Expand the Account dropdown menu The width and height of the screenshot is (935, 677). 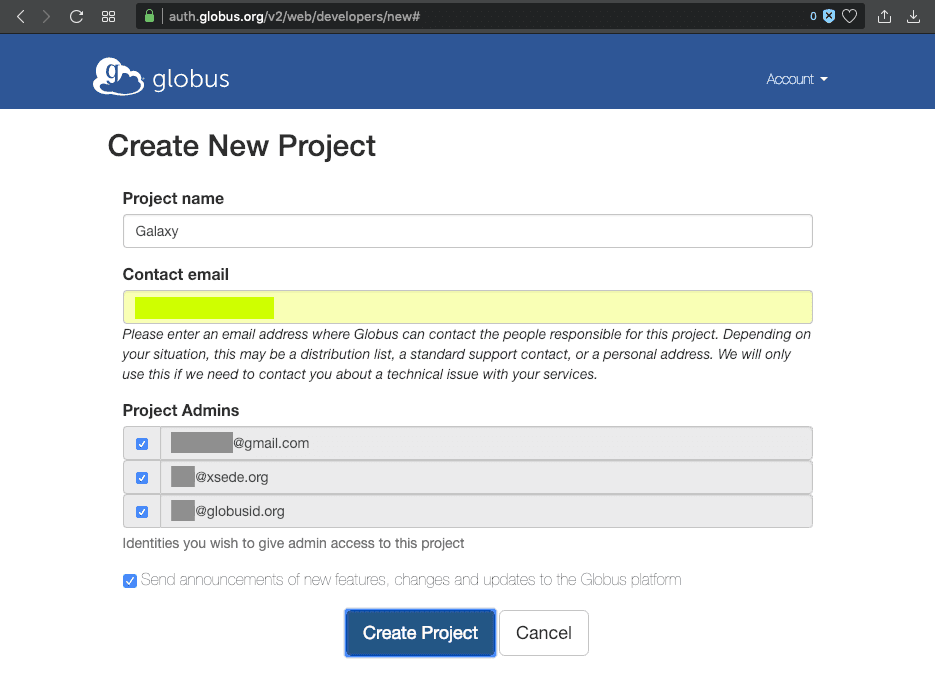pos(796,79)
